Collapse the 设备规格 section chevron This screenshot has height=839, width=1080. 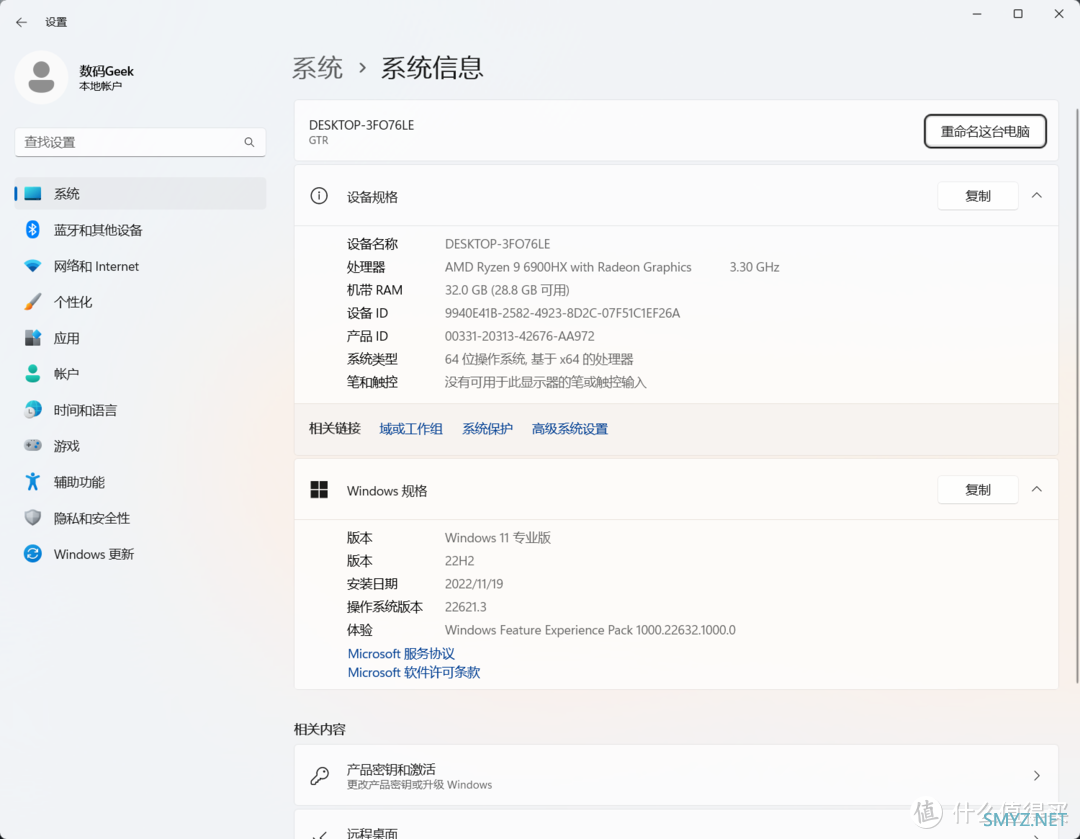[x=1036, y=196]
